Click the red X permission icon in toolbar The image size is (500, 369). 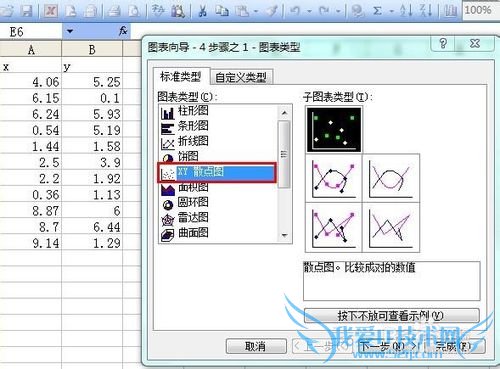[51, 11]
